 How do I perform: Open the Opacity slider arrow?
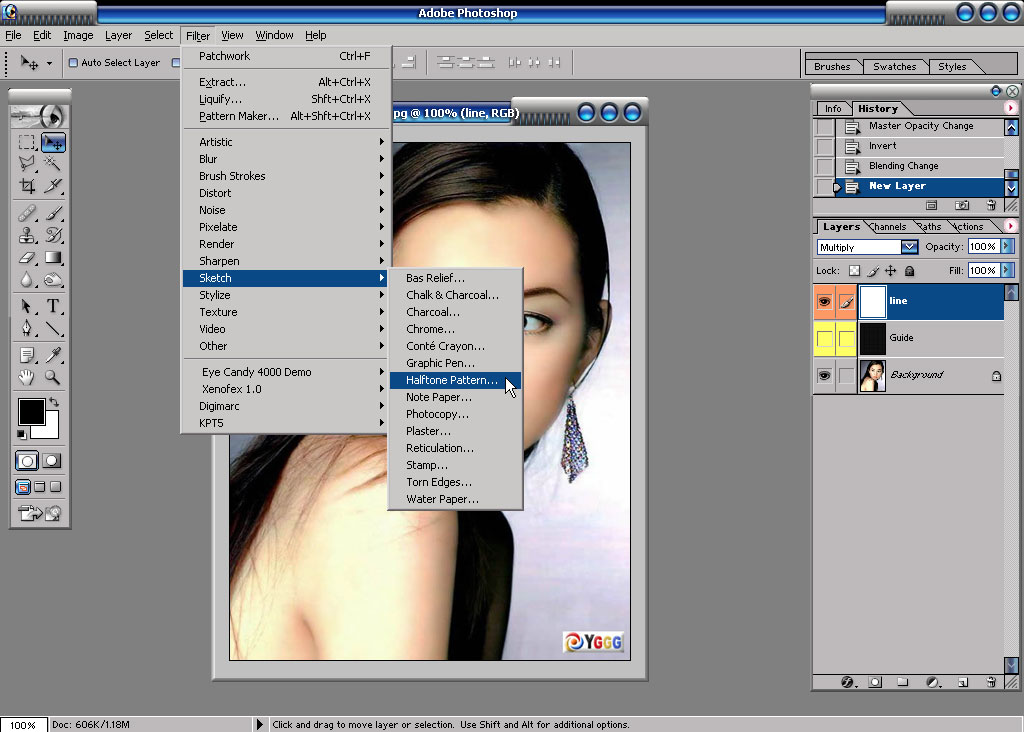click(1006, 246)
